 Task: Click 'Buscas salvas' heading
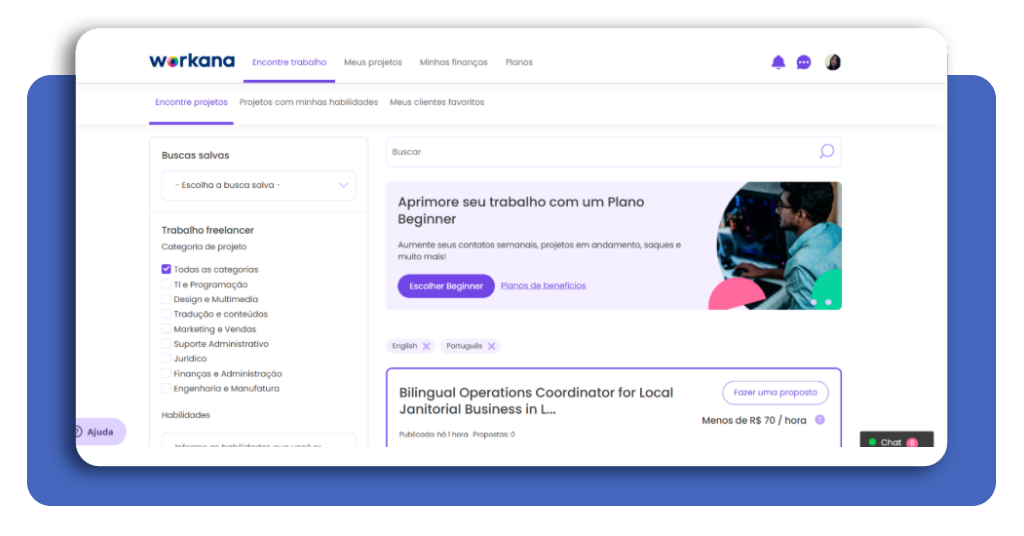click(x=195, y=155)
